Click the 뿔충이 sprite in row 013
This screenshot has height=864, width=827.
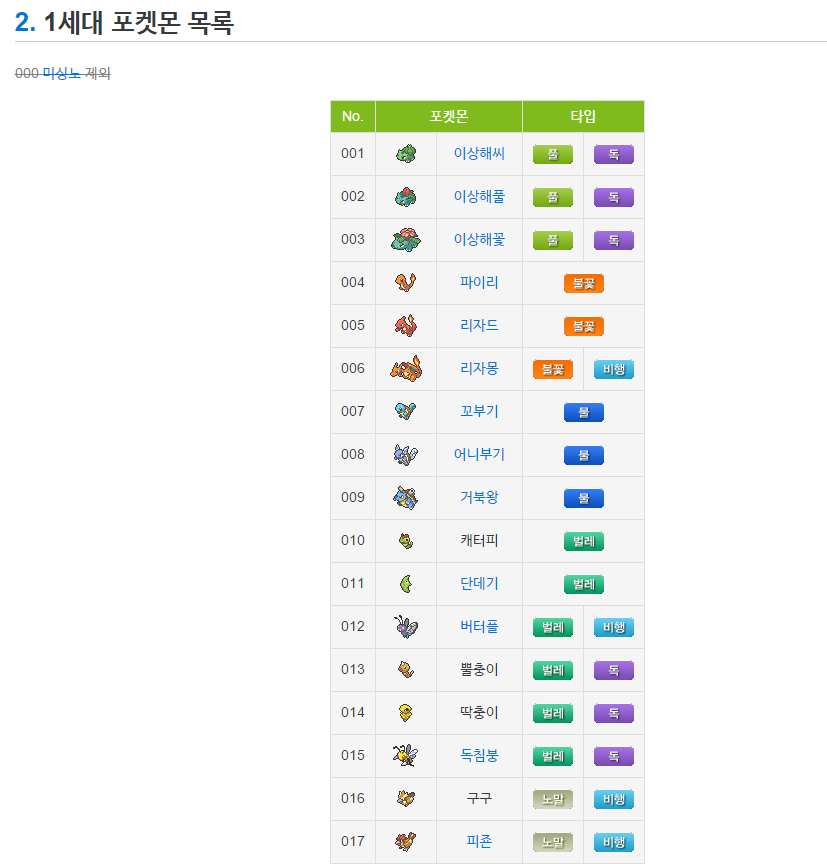click(406, 669)
